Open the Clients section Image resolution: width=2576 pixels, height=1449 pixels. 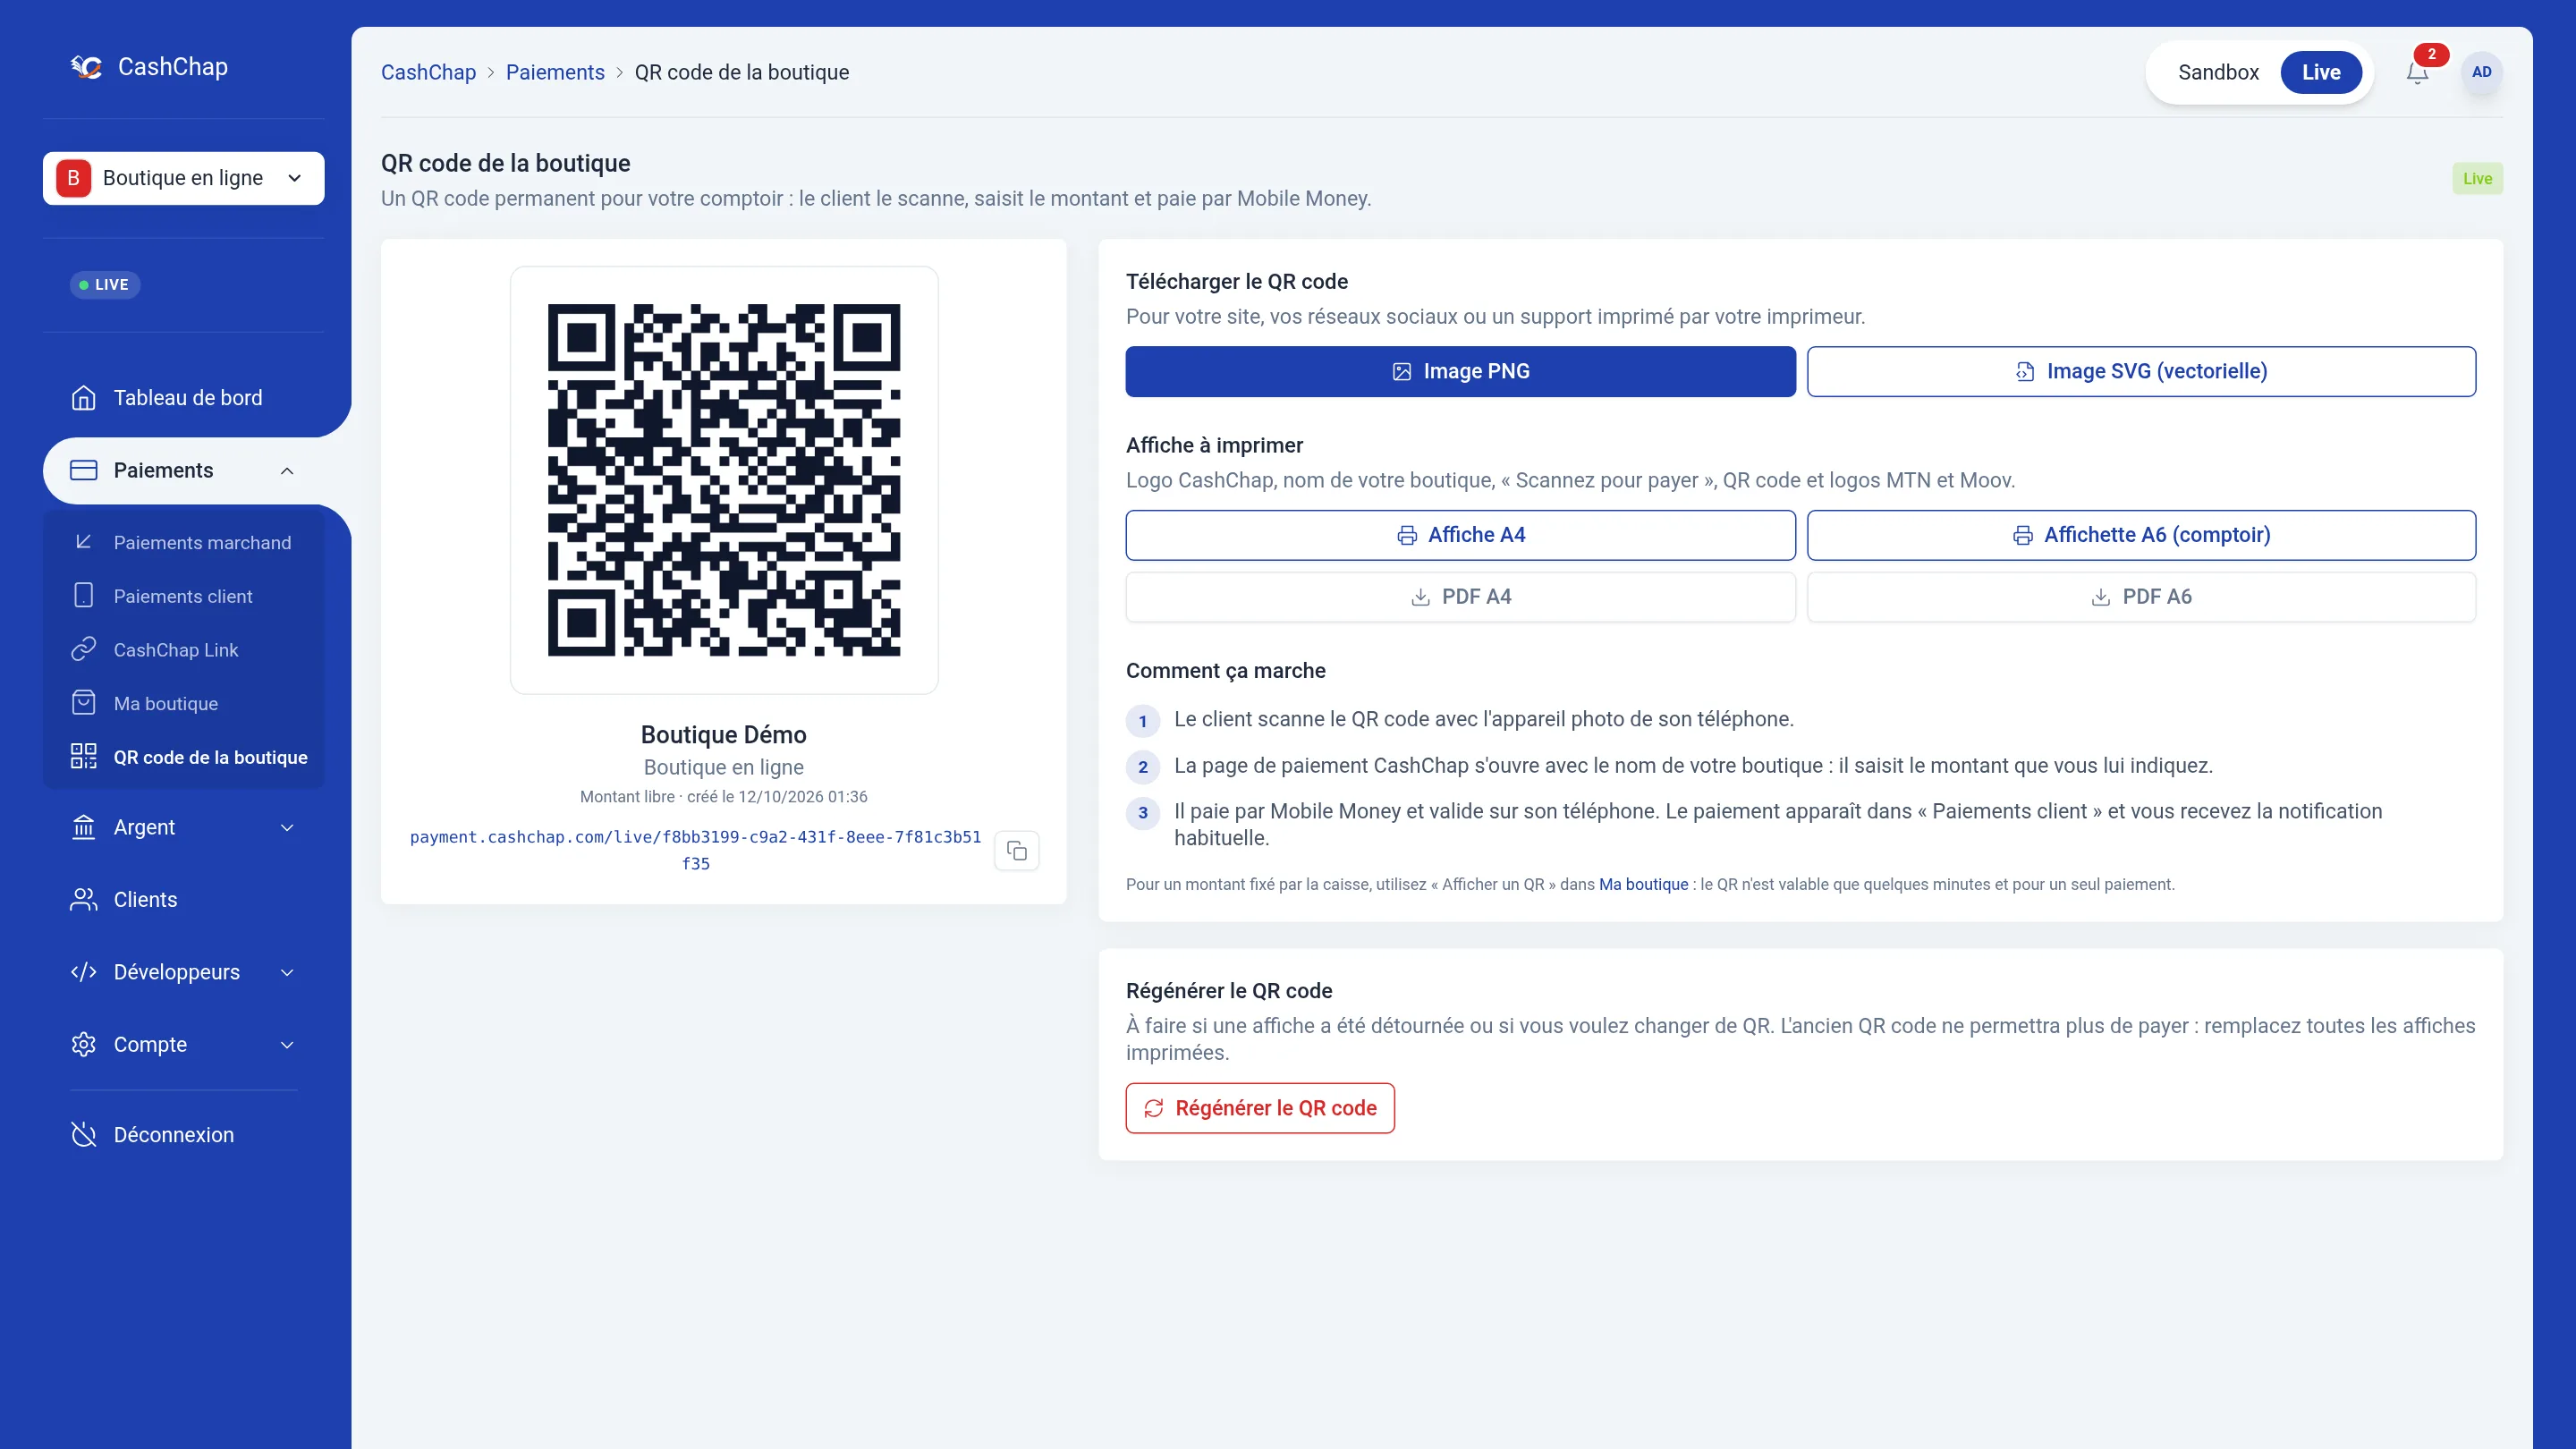tap(184, 900)
